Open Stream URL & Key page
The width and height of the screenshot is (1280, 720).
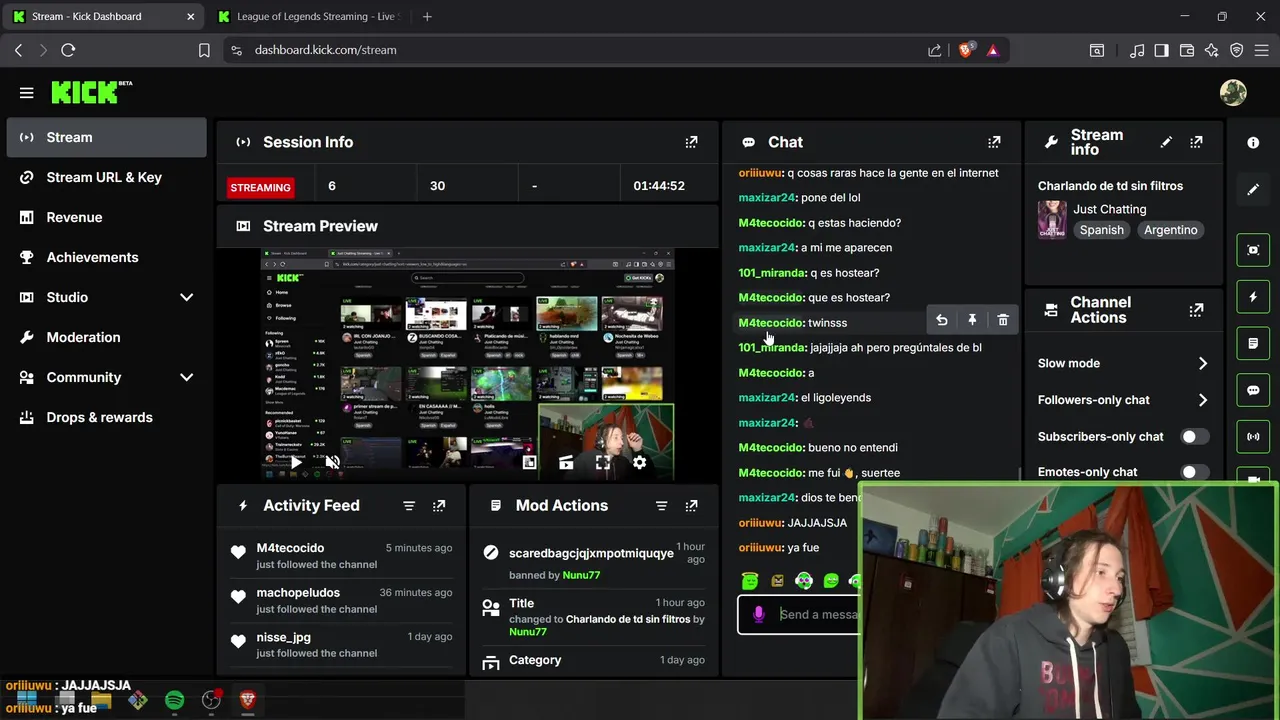pos(106,177)
